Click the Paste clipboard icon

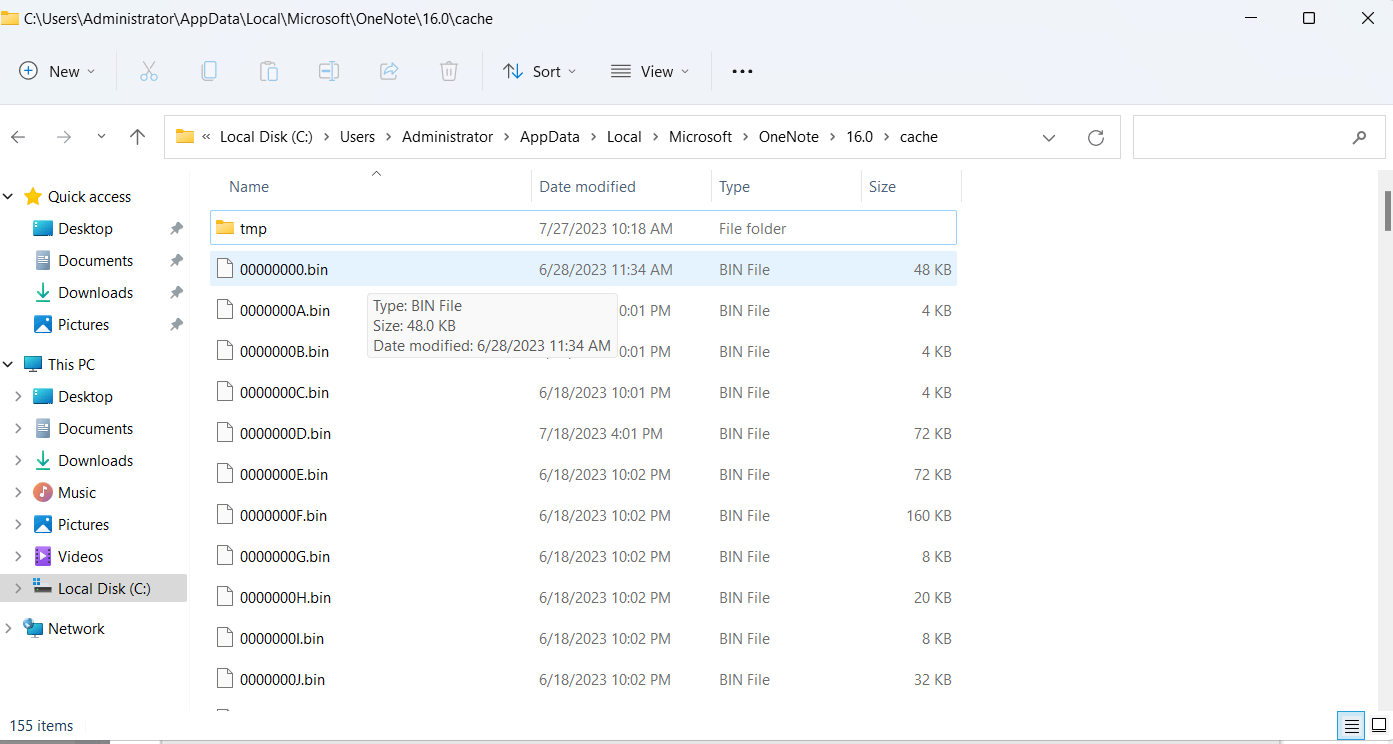[x=269, y=71]
